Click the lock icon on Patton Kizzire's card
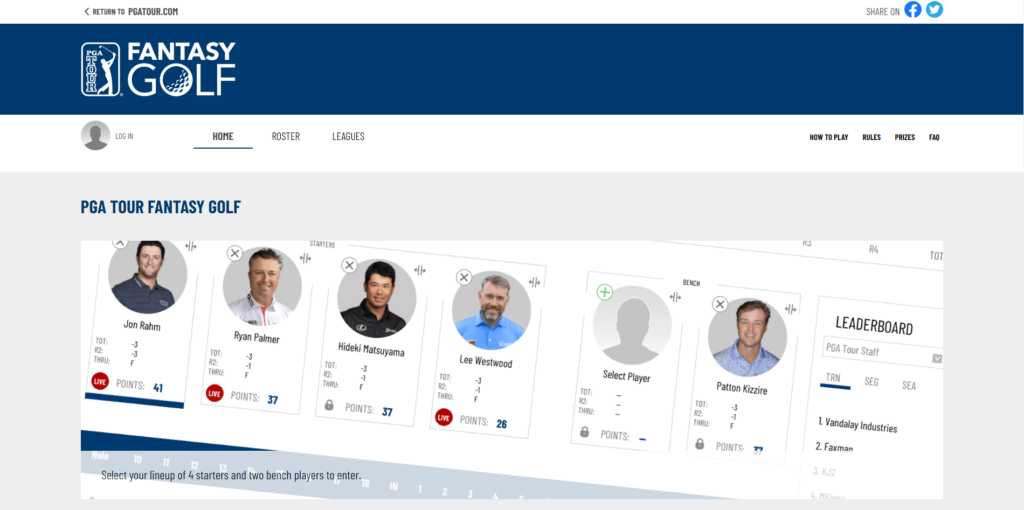The image size is (1024, 510). click(699, 444)
